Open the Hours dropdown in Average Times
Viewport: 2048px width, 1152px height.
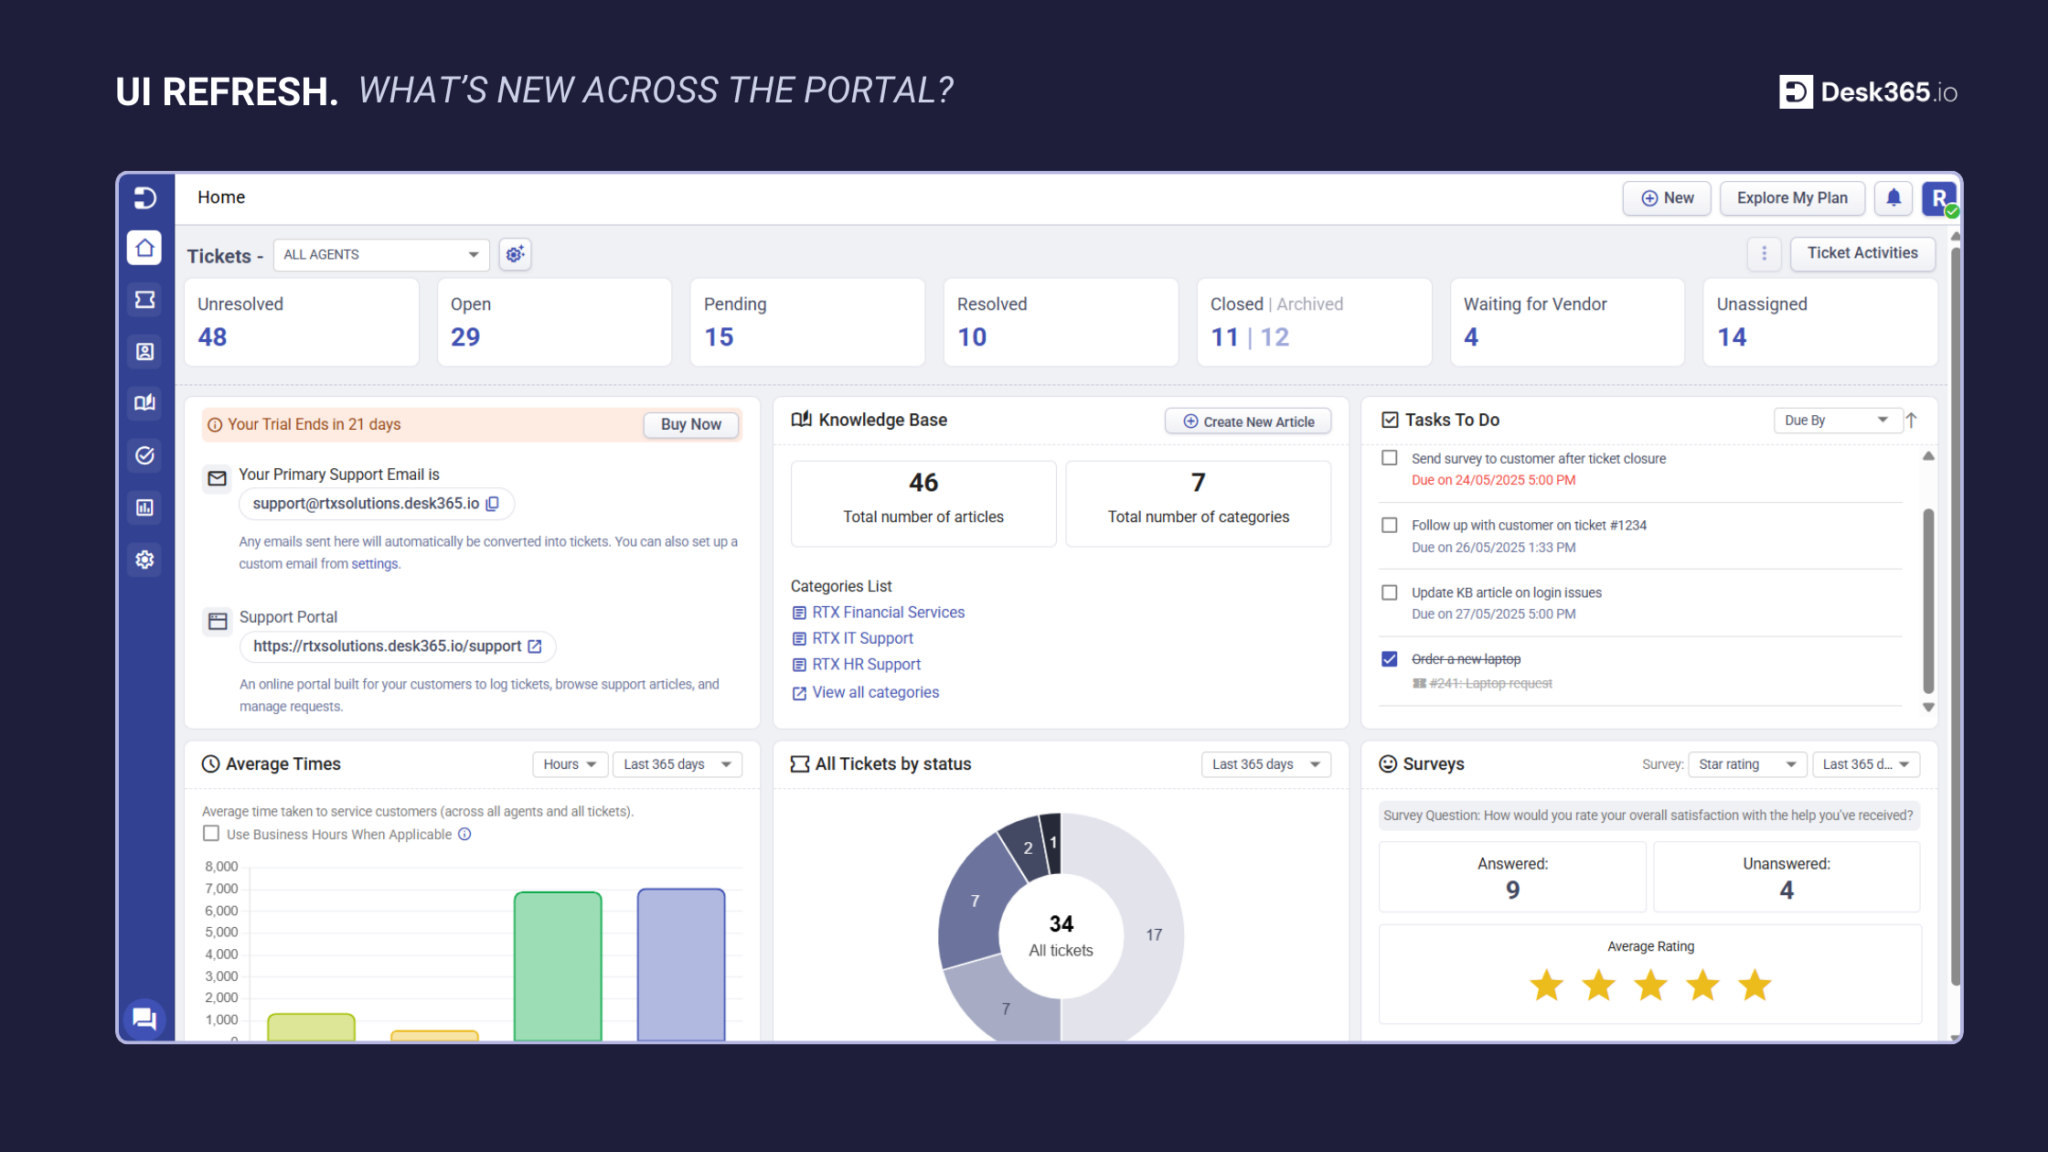569,763
